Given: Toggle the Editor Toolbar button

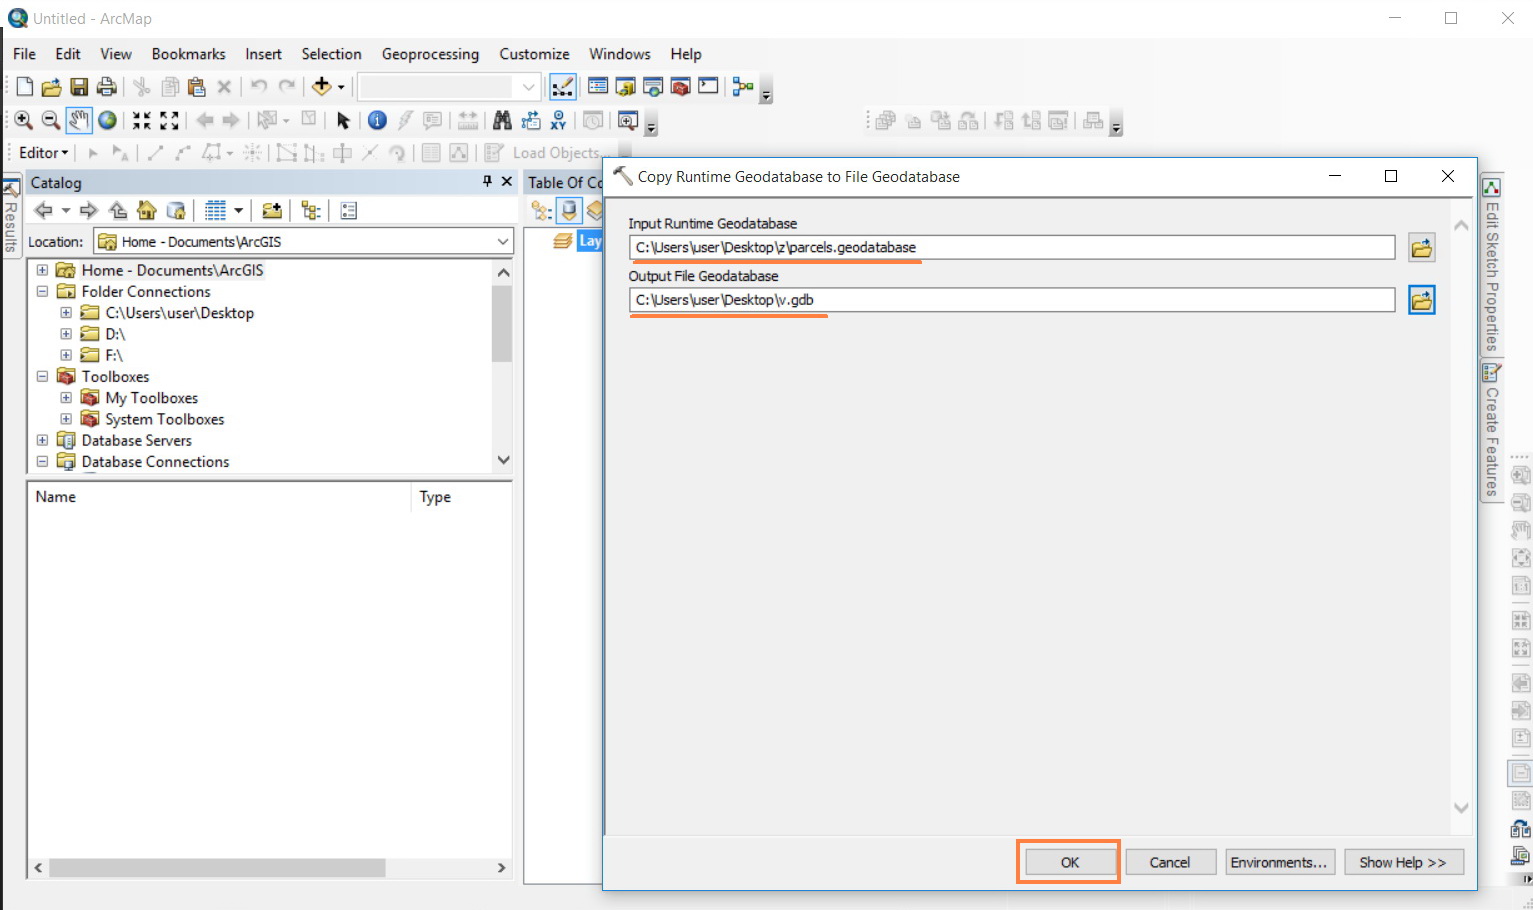Looking at the screenshot, I should (563, 87).
